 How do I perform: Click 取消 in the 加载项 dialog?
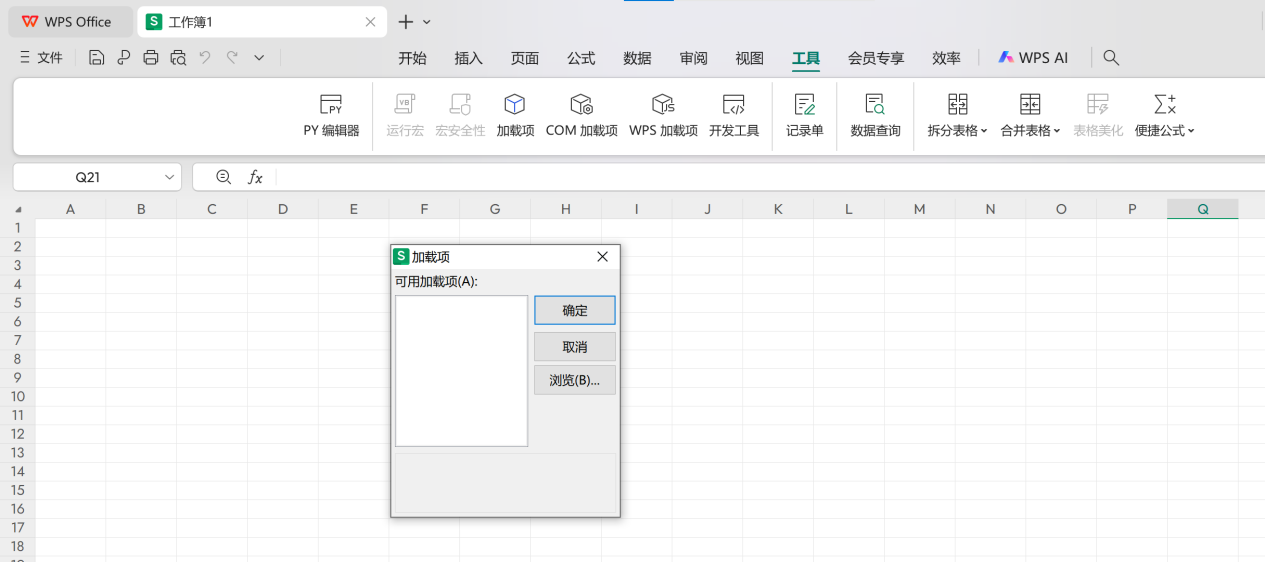(575, 347)
